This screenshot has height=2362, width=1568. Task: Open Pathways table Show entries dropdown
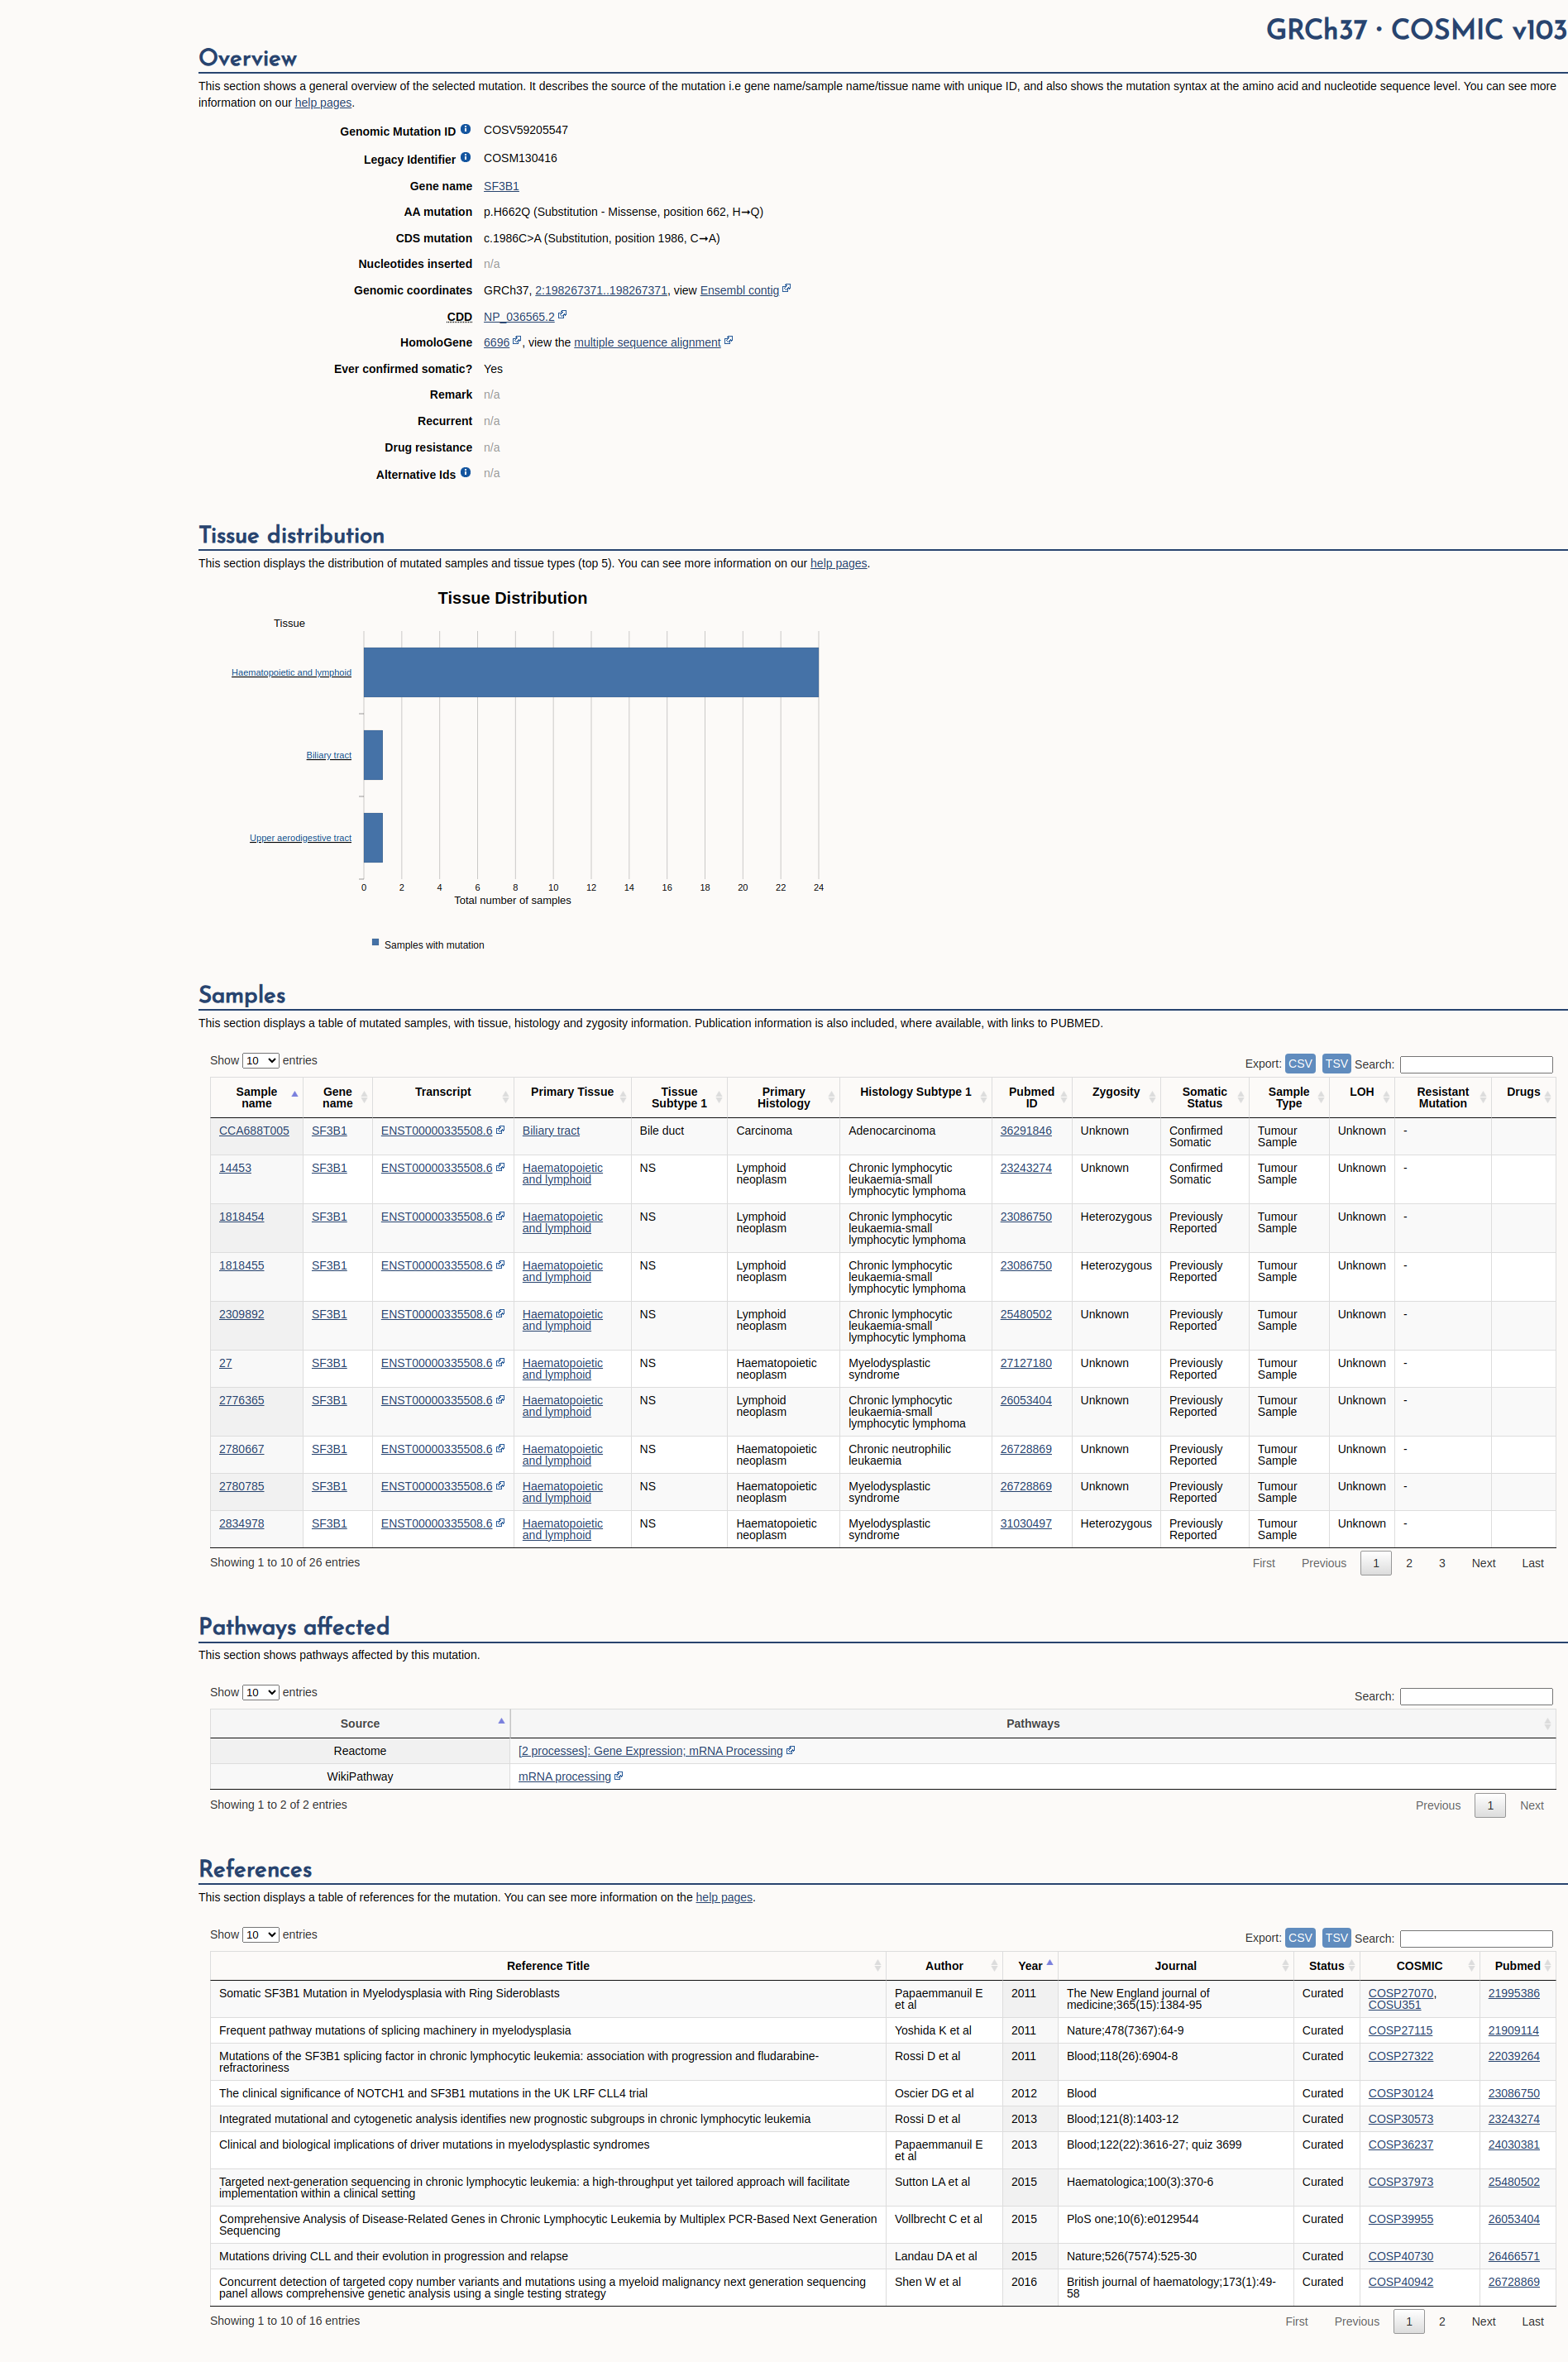[260, 1693]
